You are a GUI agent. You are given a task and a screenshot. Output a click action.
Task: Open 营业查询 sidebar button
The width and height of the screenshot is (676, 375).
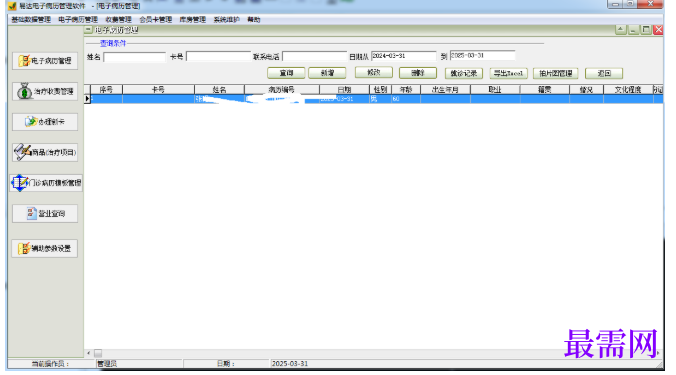pyautogui.click(x=45, y=213)
